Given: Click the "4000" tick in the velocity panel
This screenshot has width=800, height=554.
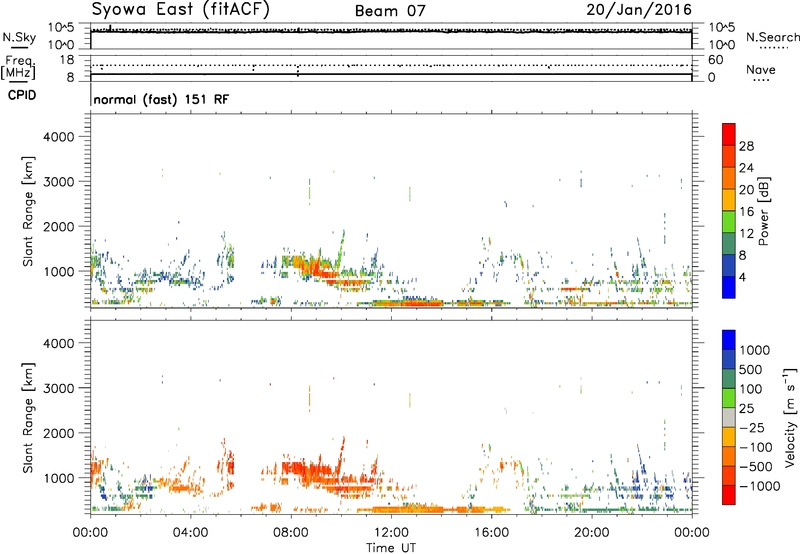Looking at the screenshot, I should 59,343.
